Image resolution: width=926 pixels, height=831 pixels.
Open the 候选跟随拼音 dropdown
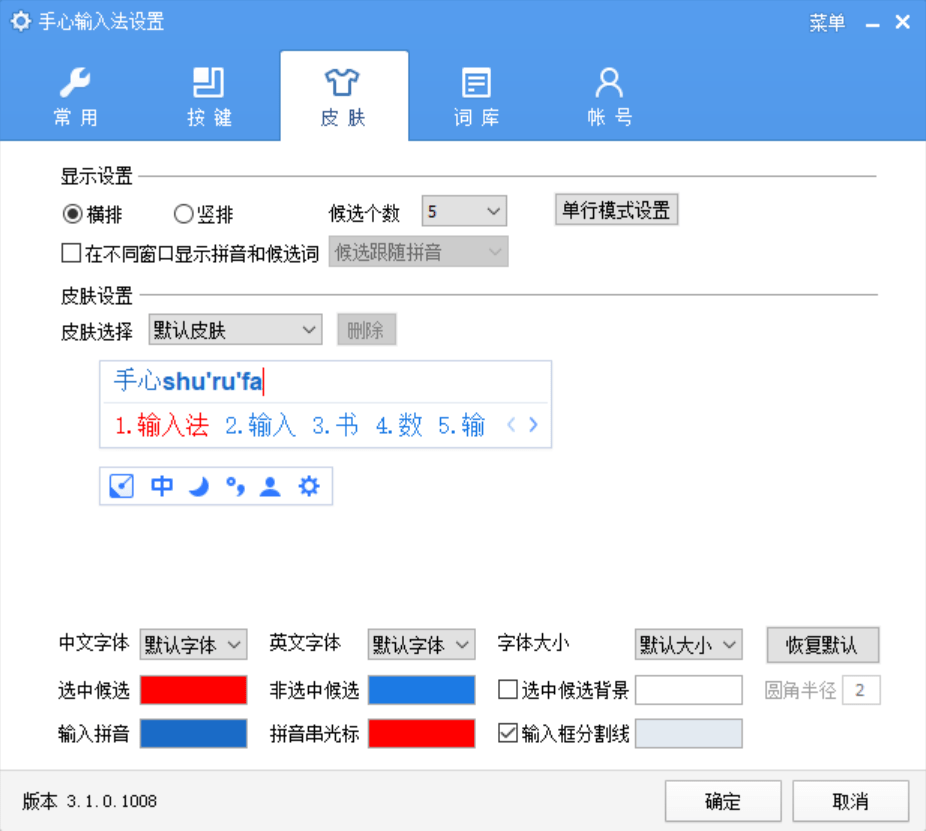[418, 252]
